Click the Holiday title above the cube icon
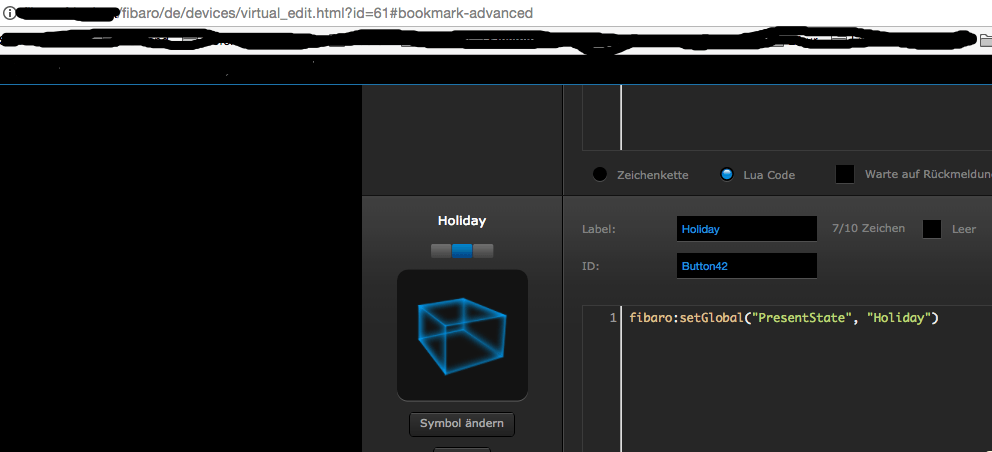The image size is (992, 452). 462,221
